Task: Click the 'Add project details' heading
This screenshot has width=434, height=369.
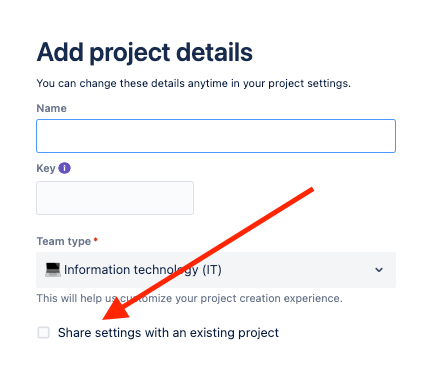Action: pos(145,52)
